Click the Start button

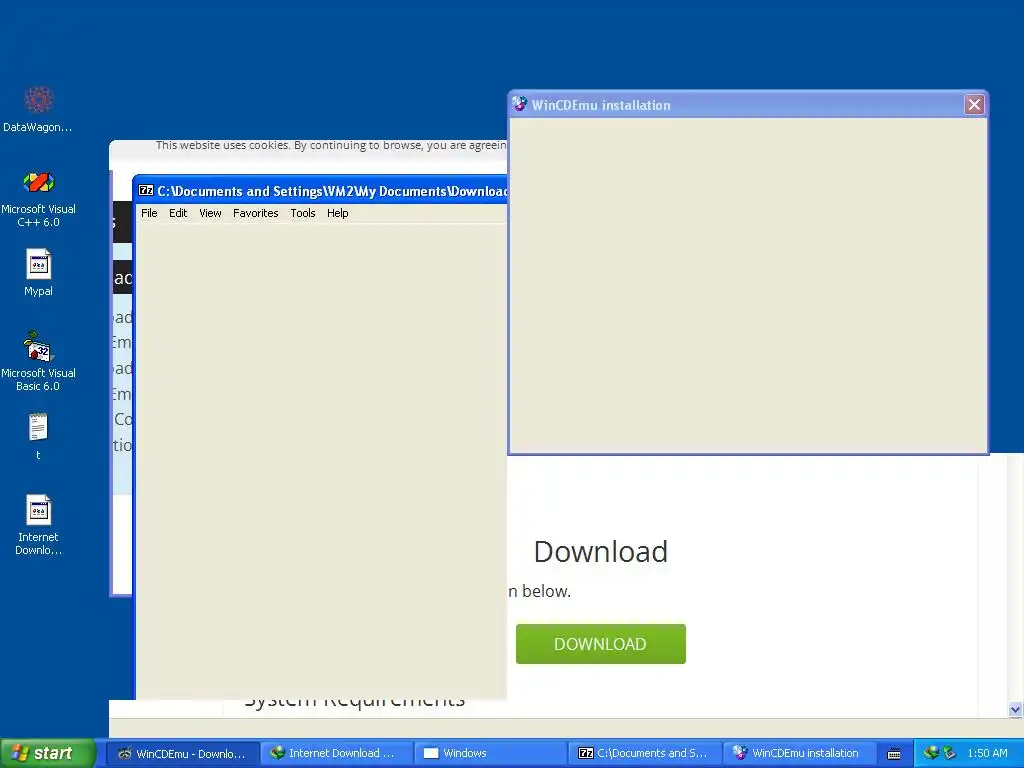coord(48,753)
